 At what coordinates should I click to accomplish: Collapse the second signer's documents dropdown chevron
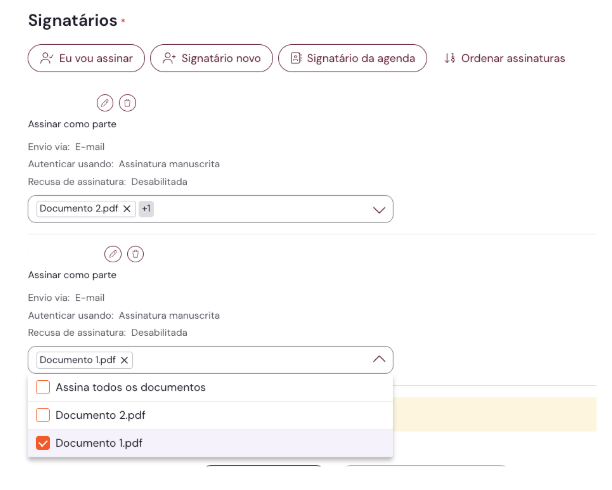379,360
